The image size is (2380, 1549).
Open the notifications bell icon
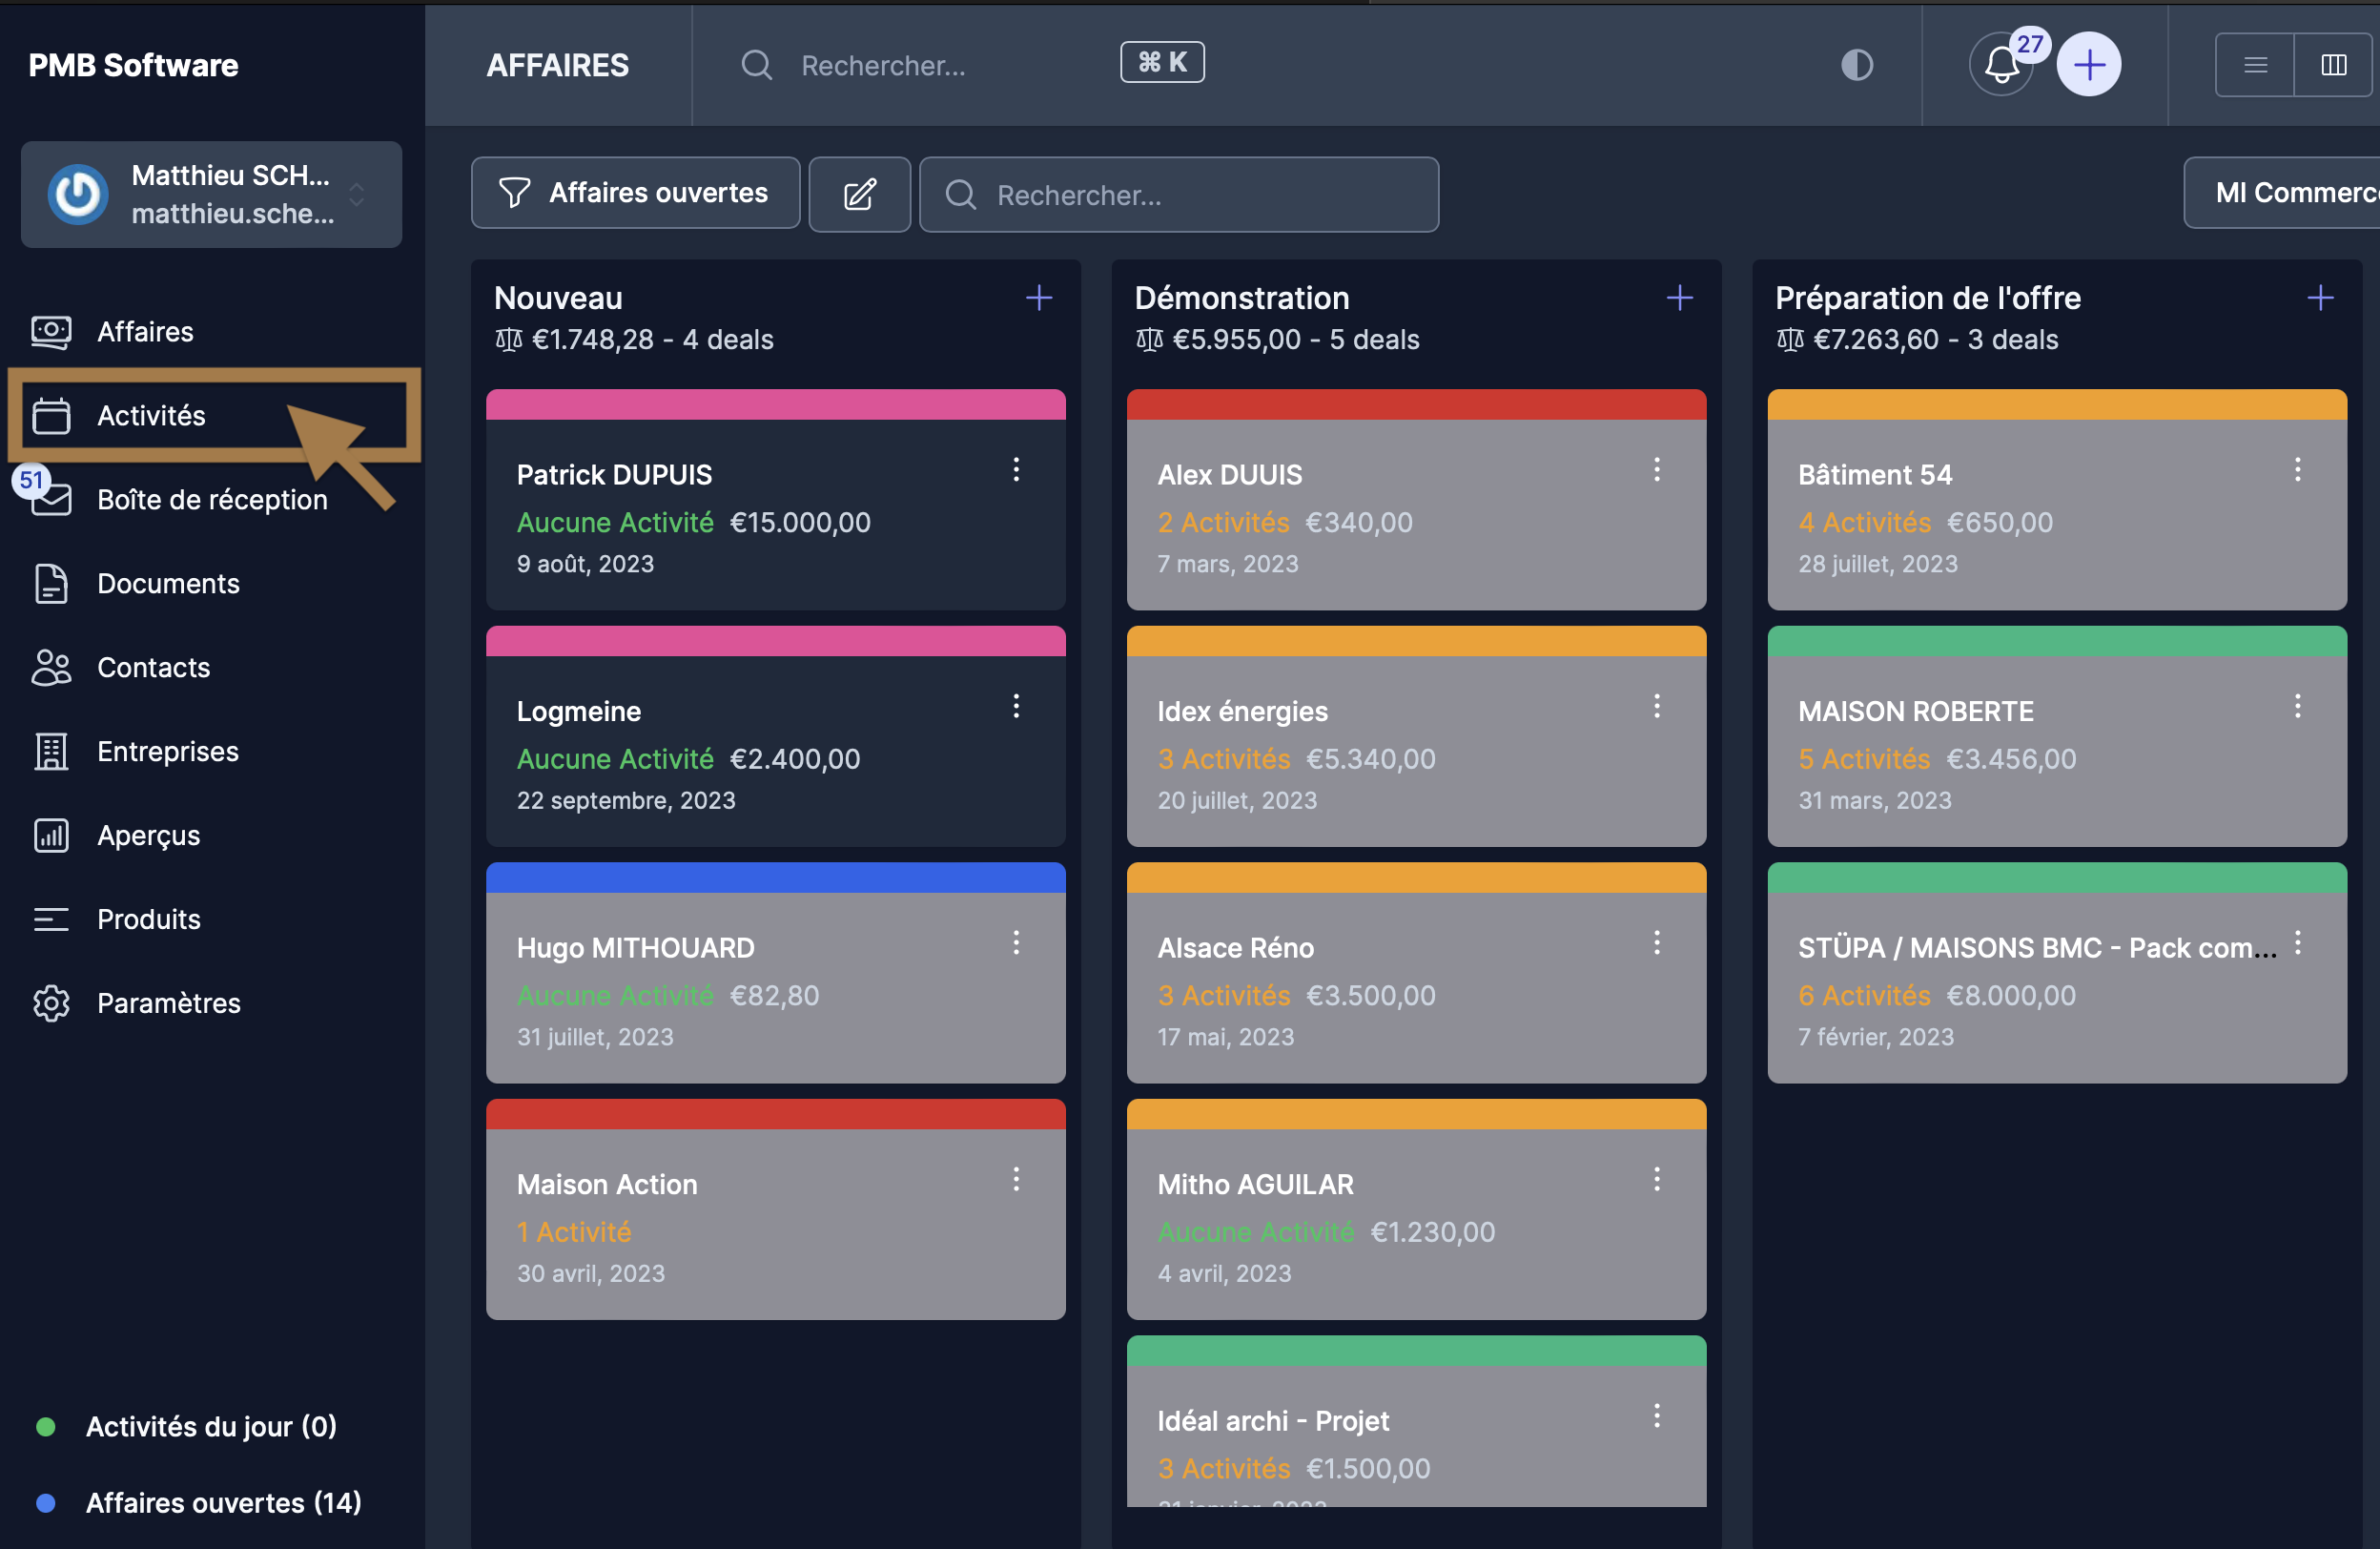click(2001, 65)
